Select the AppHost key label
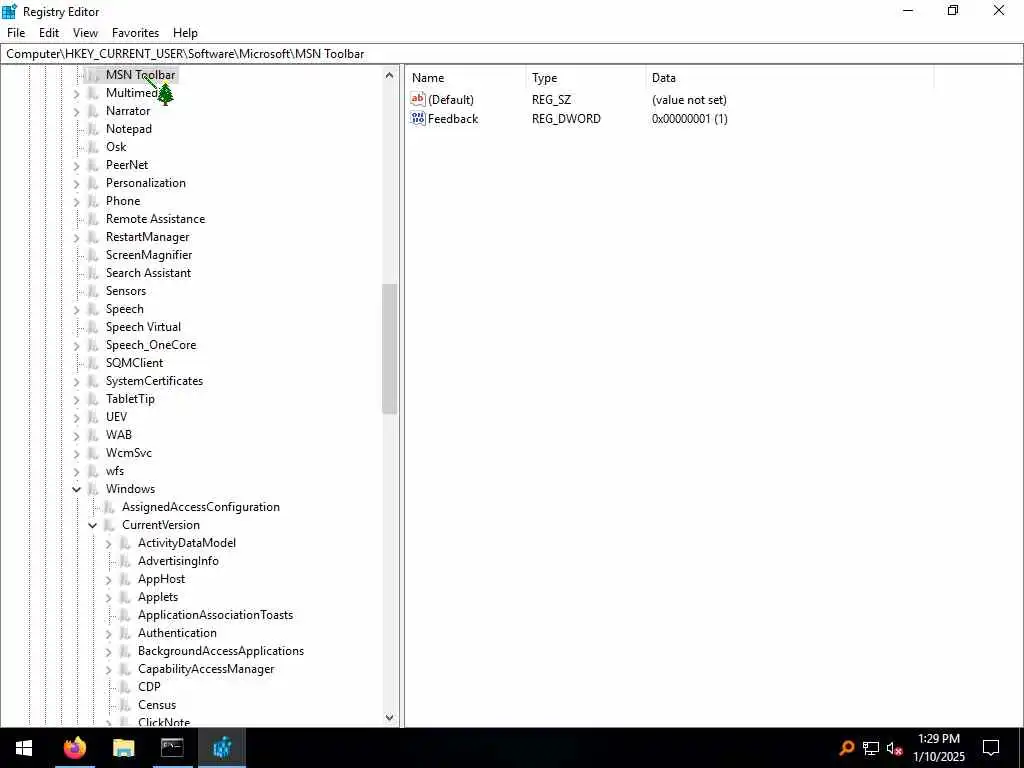 (161, 579)
